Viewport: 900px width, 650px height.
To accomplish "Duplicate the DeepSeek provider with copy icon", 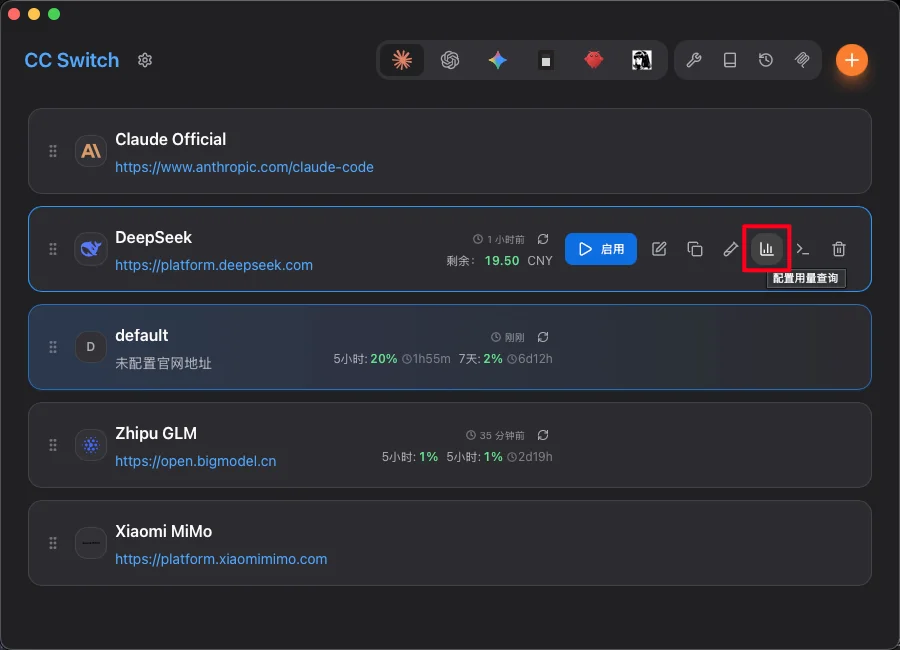I will point(695,249).
